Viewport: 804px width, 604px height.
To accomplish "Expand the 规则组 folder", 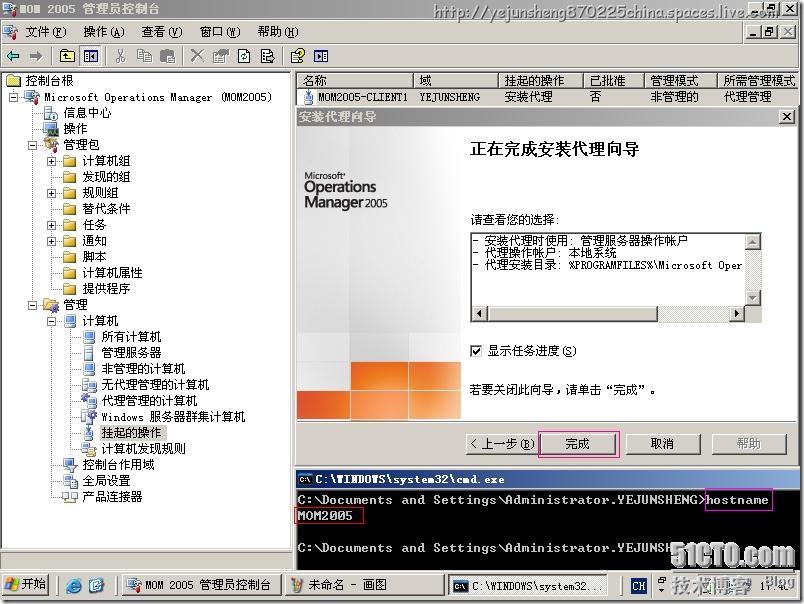I will pos(51,193).
